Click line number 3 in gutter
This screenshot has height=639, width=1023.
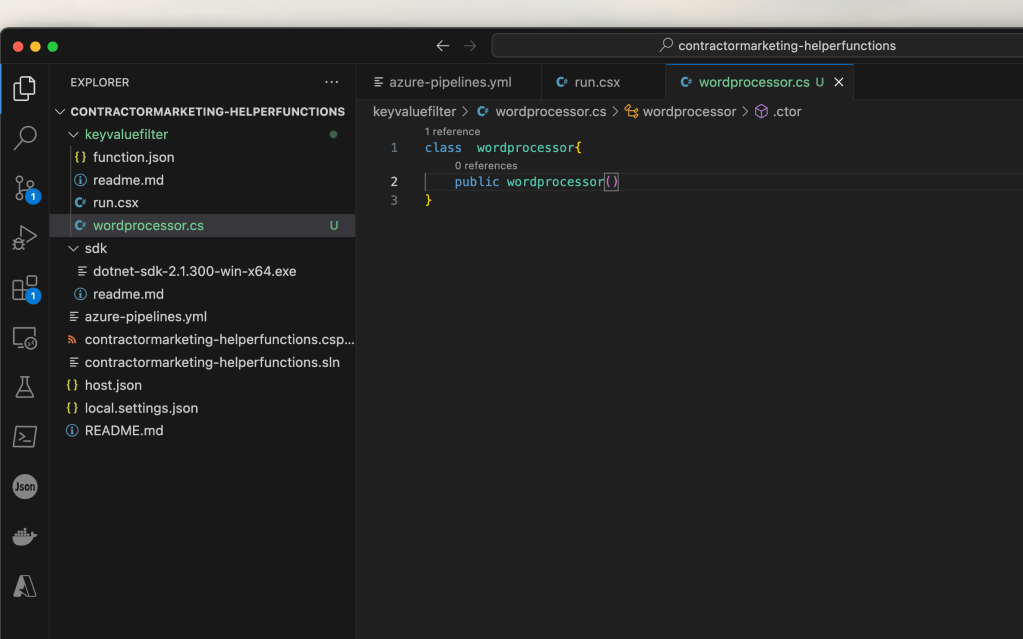pyautogui.click(x=394, y=200)
